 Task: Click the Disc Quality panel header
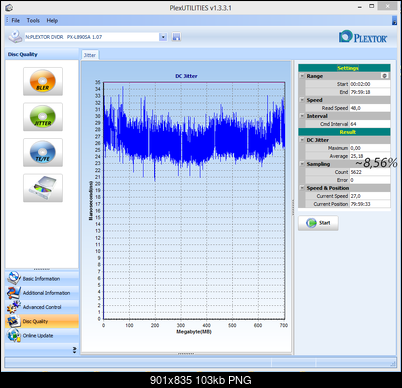click(x=42, y=54)
